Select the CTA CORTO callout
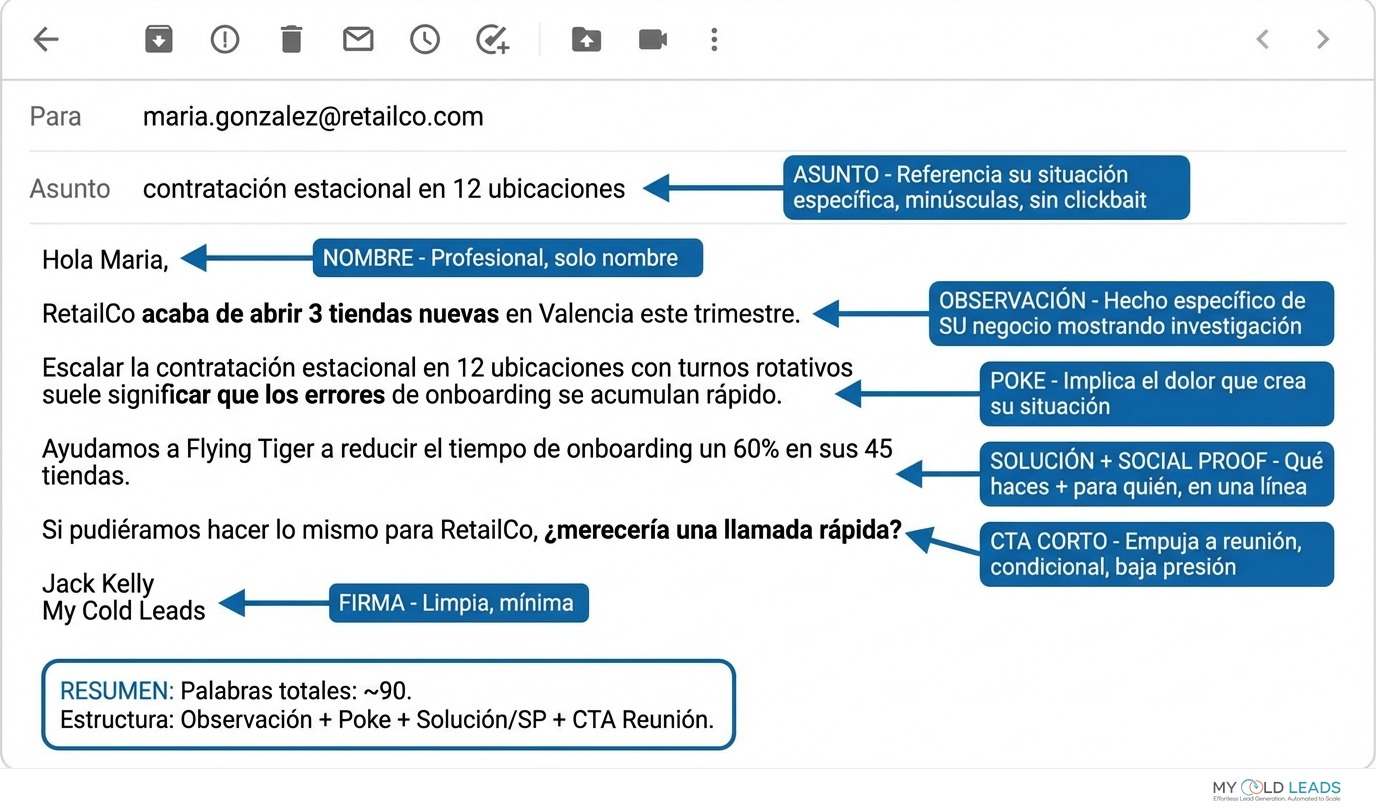 [1156, 555]
